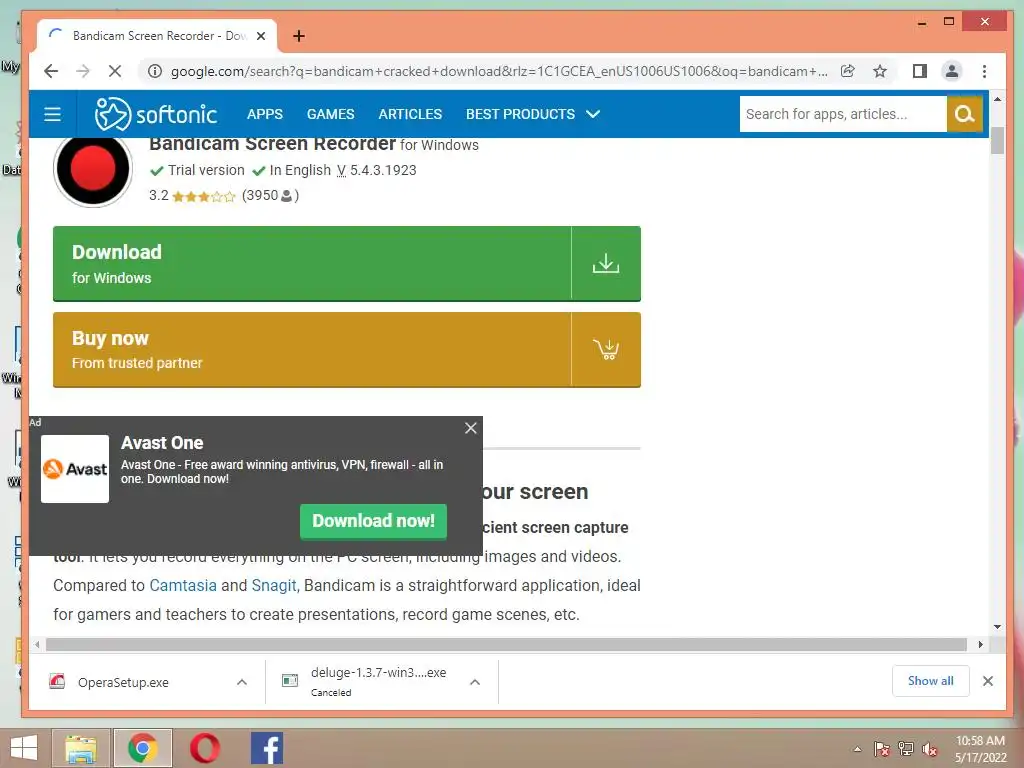Select the Bandicam Screen Recorder browser tab

click(157, 36)
